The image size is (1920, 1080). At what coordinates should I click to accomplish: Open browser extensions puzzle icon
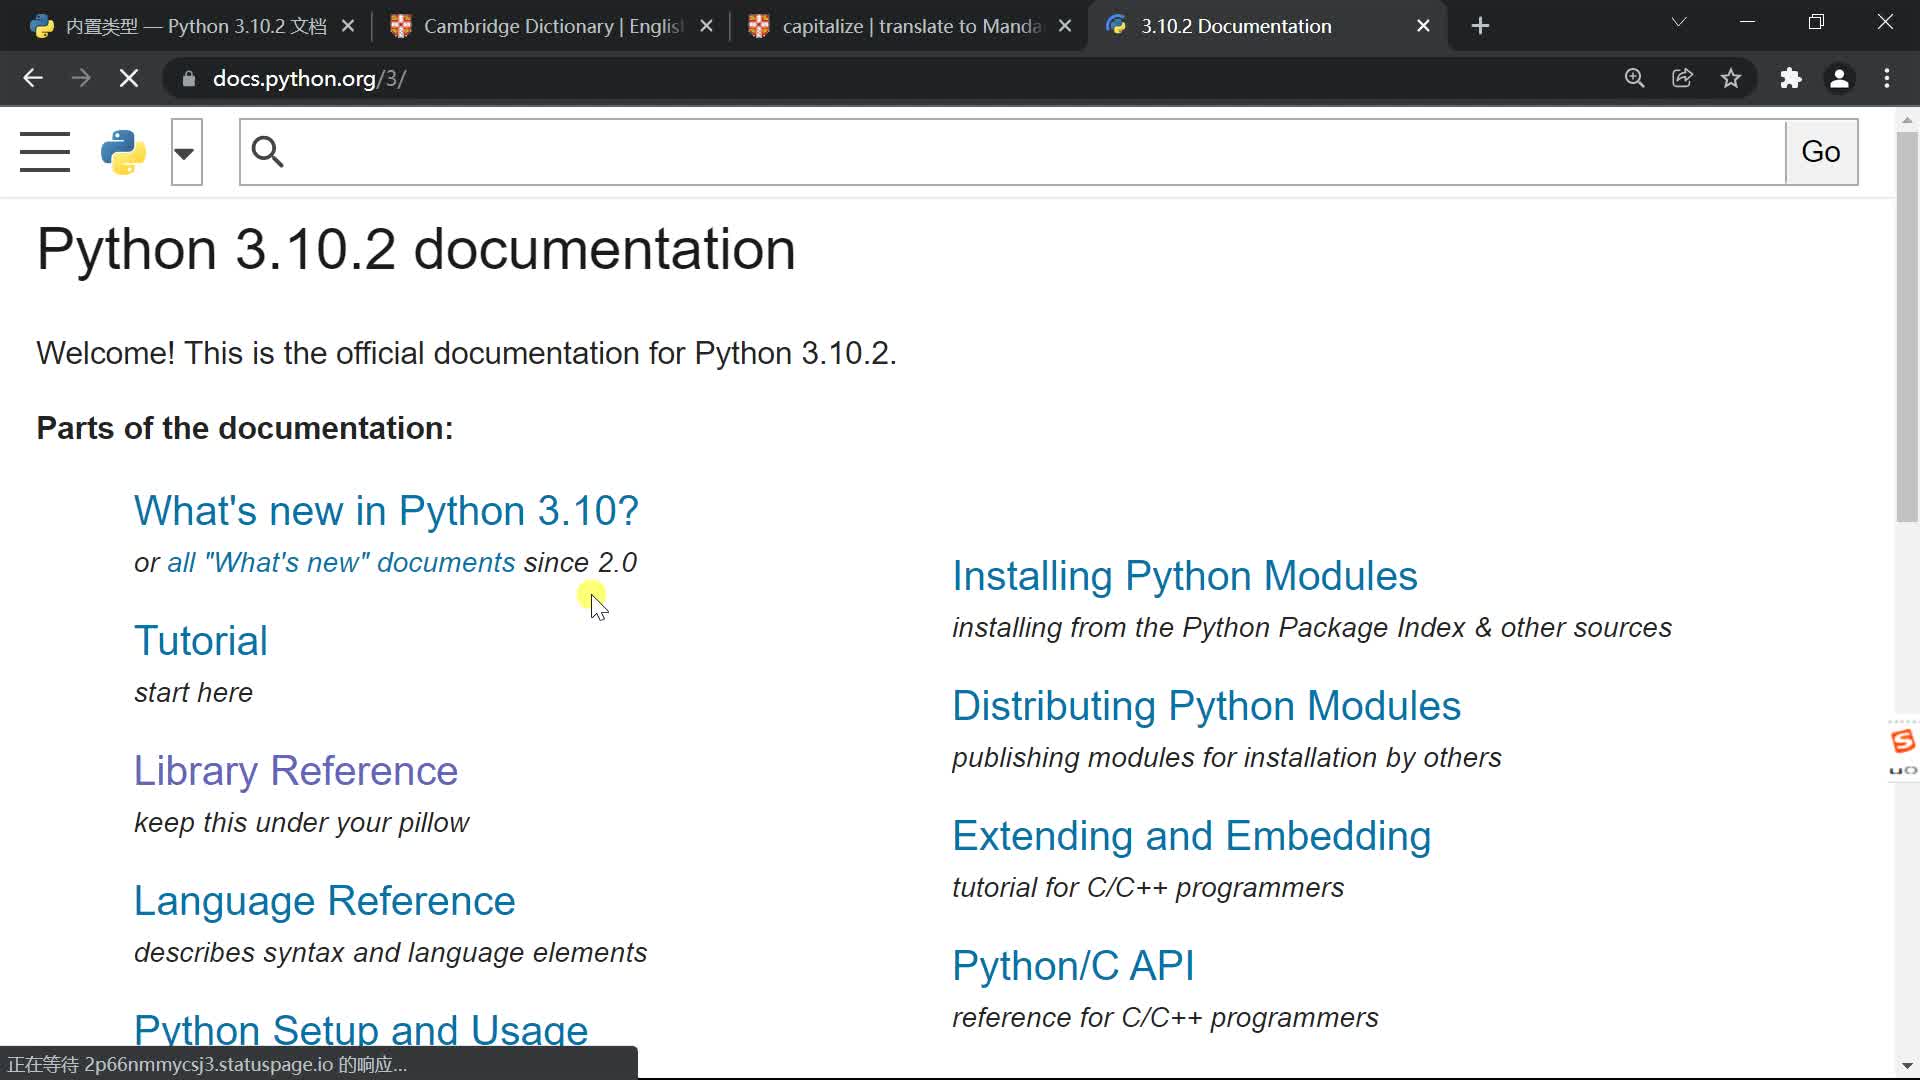pos(1790,78)
